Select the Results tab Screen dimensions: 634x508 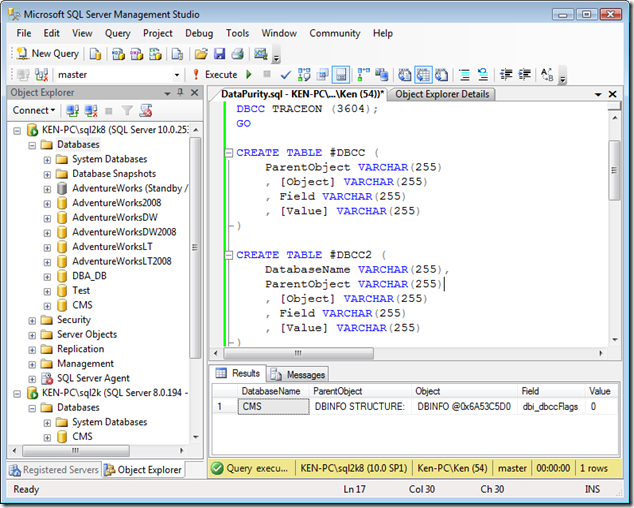[x=238, y=373]
